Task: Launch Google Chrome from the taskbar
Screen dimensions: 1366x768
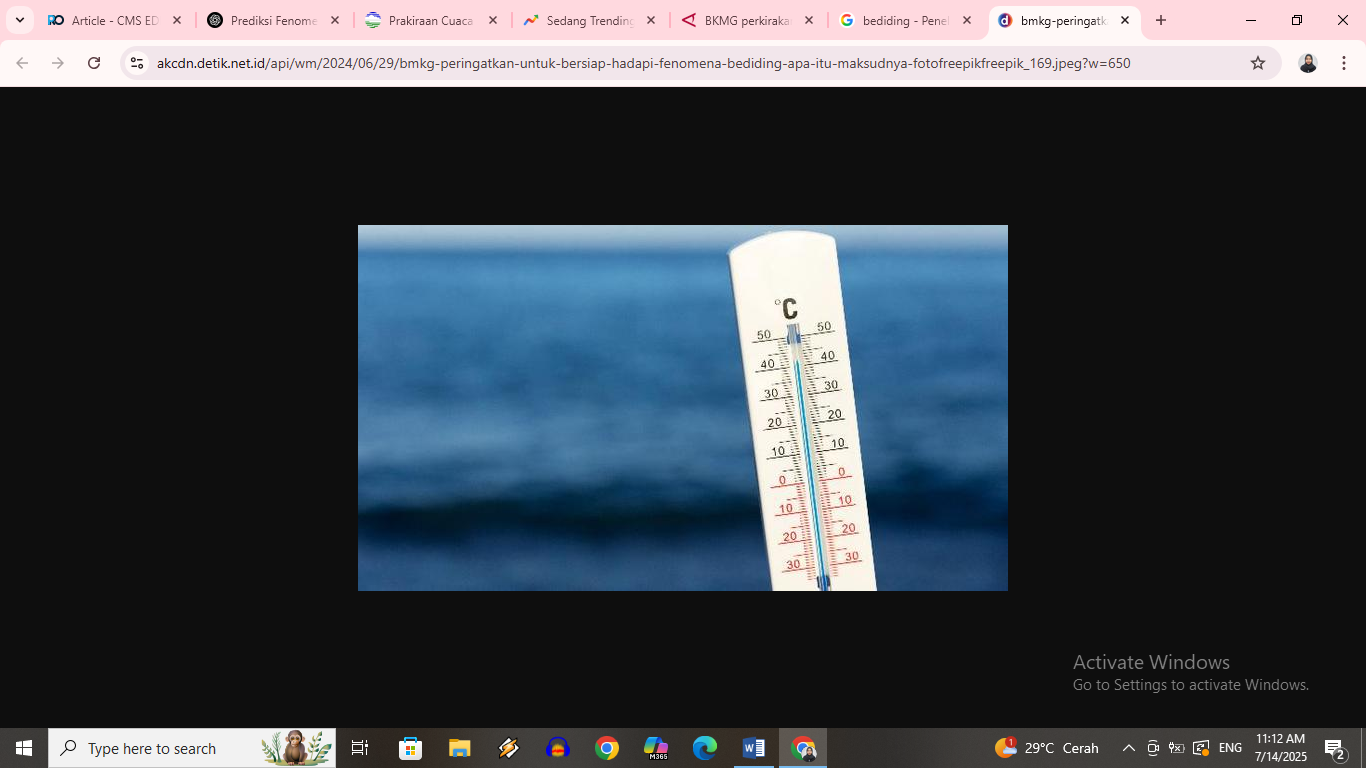Action: 607,748
